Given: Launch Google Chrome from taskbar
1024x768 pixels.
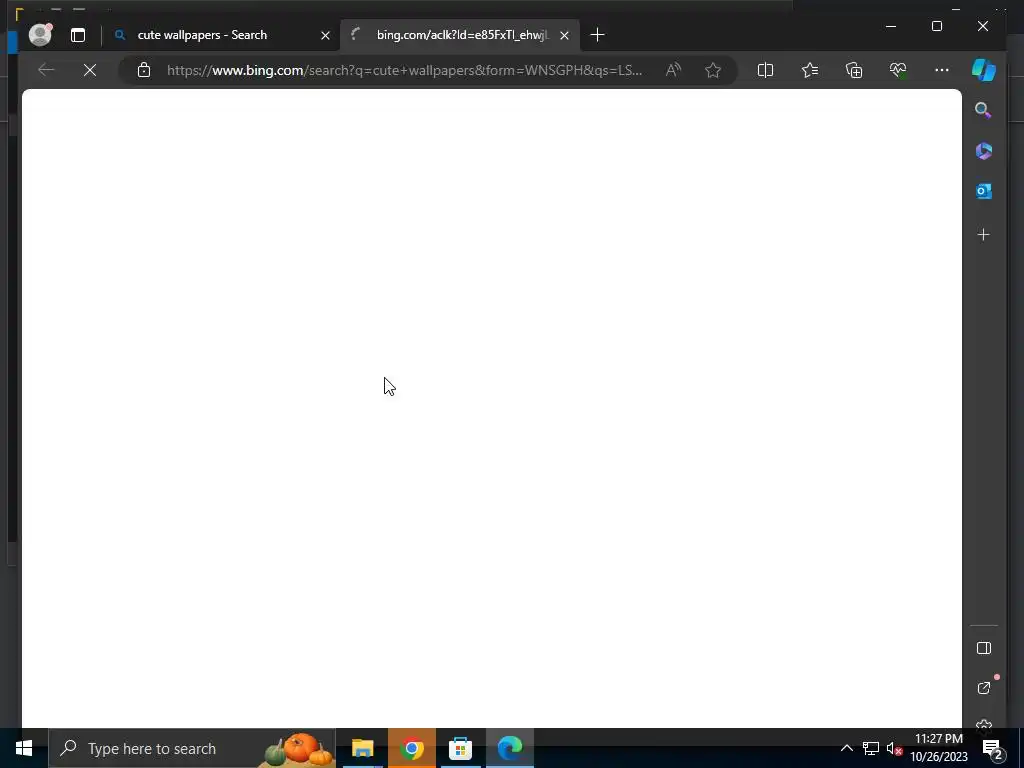Looking at the screenshot, I should pyautogui.click(x=411, y=748).
